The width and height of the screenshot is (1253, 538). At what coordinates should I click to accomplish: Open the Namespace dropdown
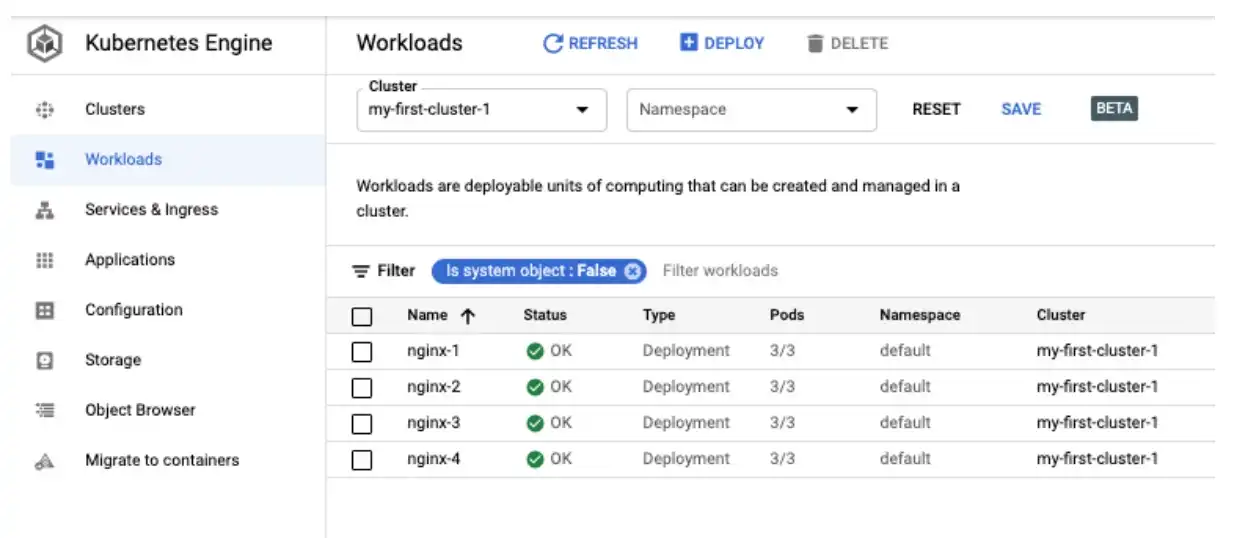point(751,110)
